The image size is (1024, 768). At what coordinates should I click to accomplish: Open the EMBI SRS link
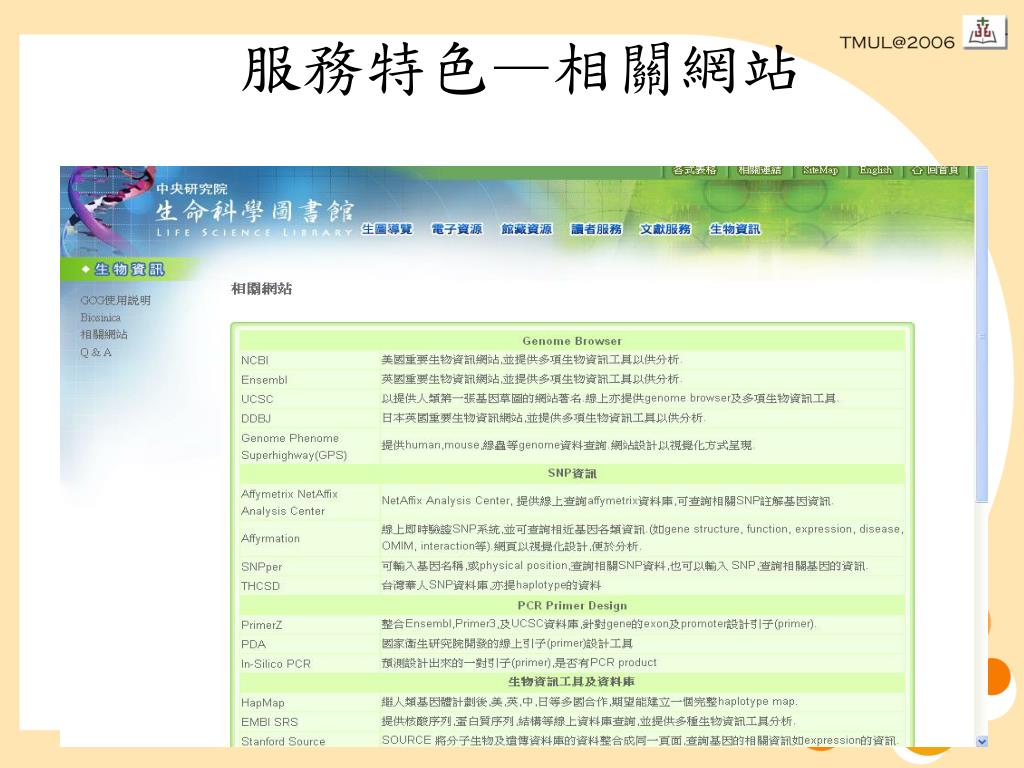(x=269, y=722)
